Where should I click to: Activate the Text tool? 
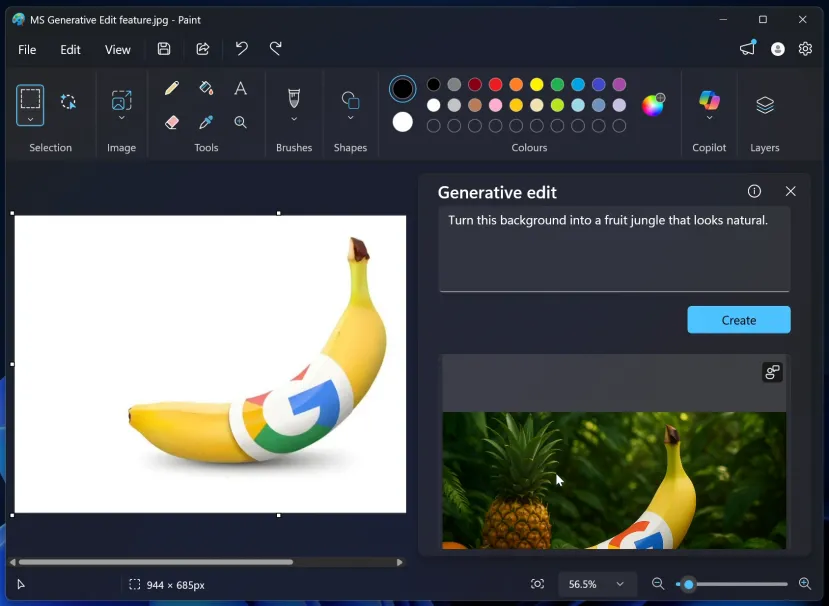240,88
